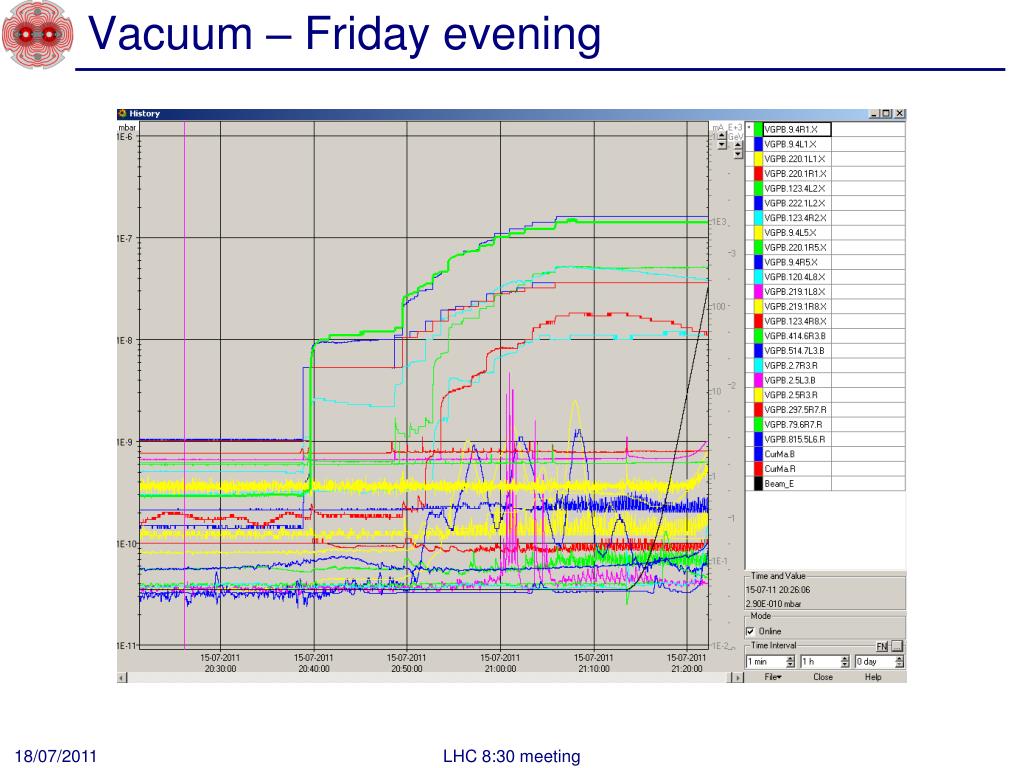Image resolution: width=1024 pixels, height=768 pixels.
Task: Select legend row VGPB.2.5L3.B
Action: point(825,380)
